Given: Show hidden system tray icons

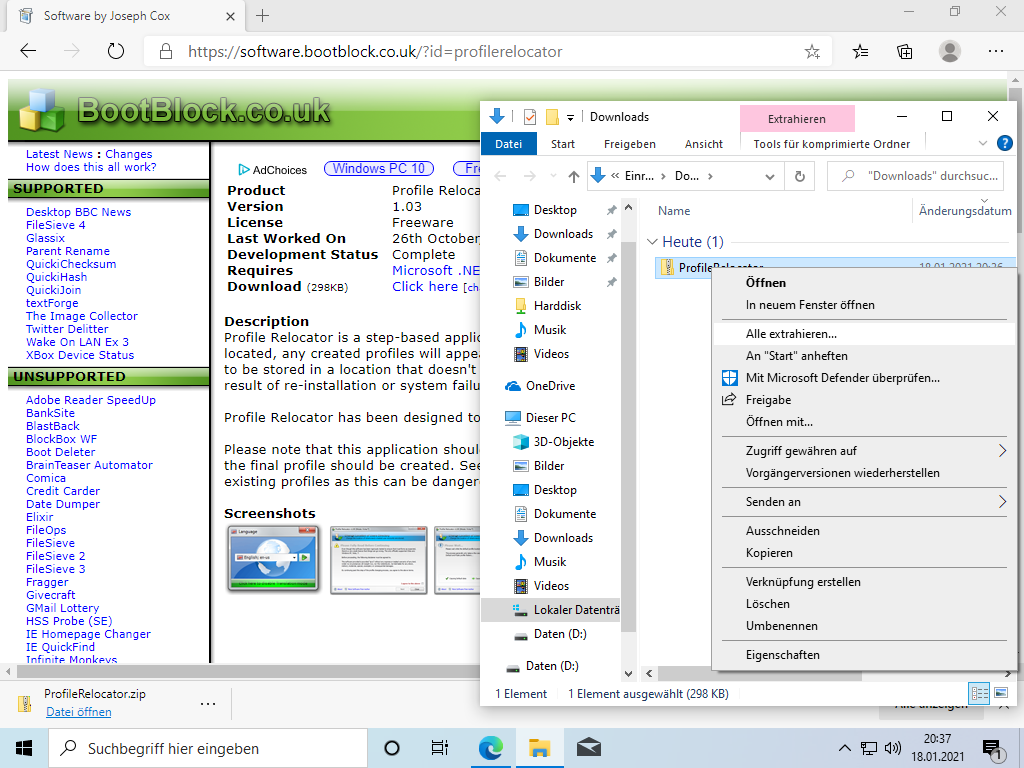Looking at the screenshot, I should coord(844,748).
